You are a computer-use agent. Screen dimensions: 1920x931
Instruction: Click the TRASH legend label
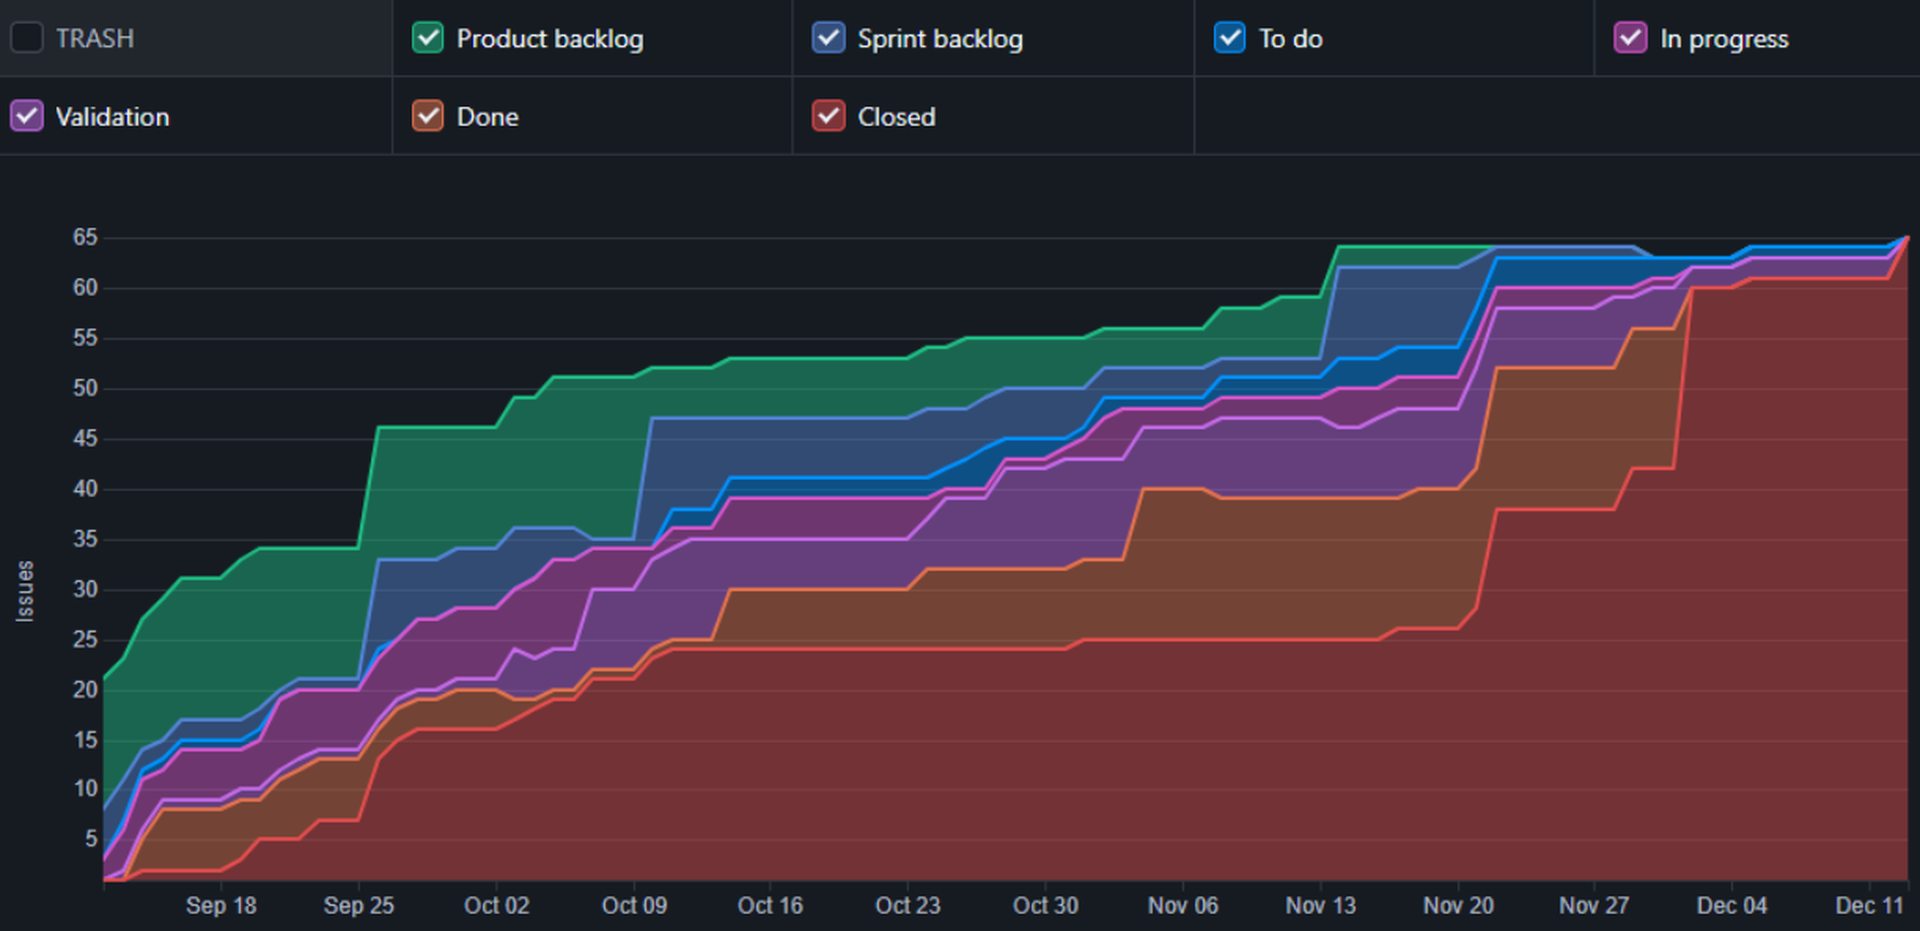click(x=95, y=39)
